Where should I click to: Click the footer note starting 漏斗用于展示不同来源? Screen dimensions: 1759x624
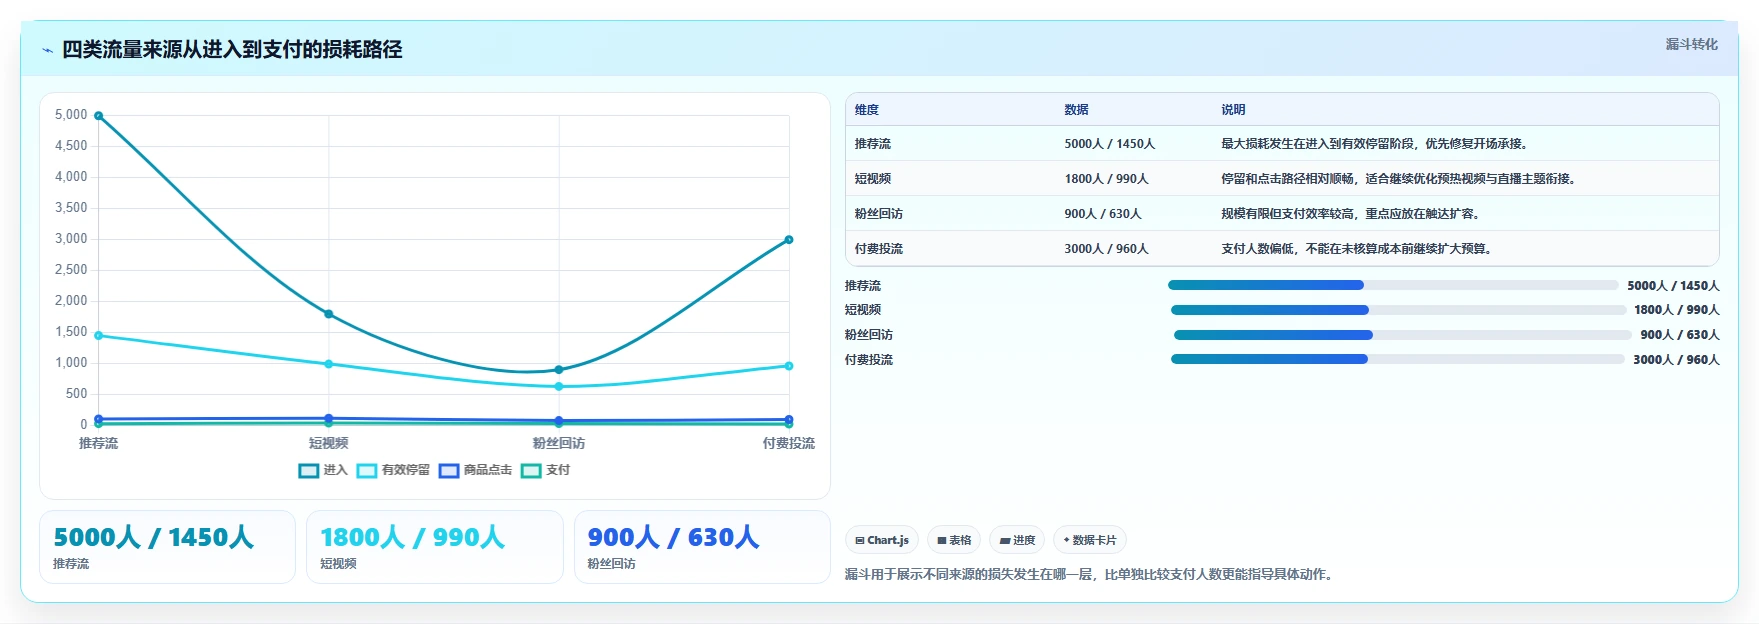[1091, 575]
